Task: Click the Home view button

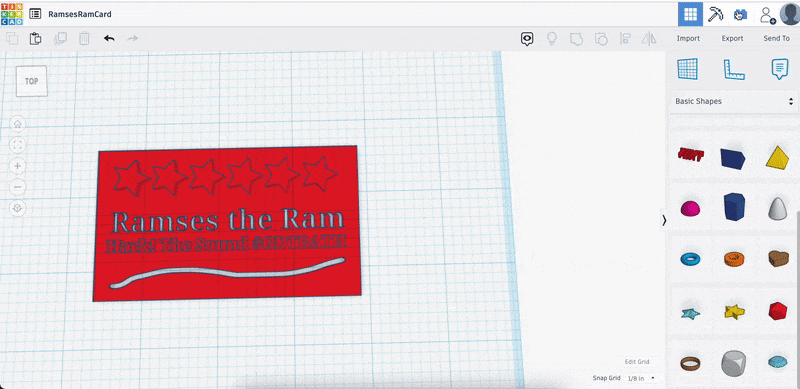Action: pos(18,124)
